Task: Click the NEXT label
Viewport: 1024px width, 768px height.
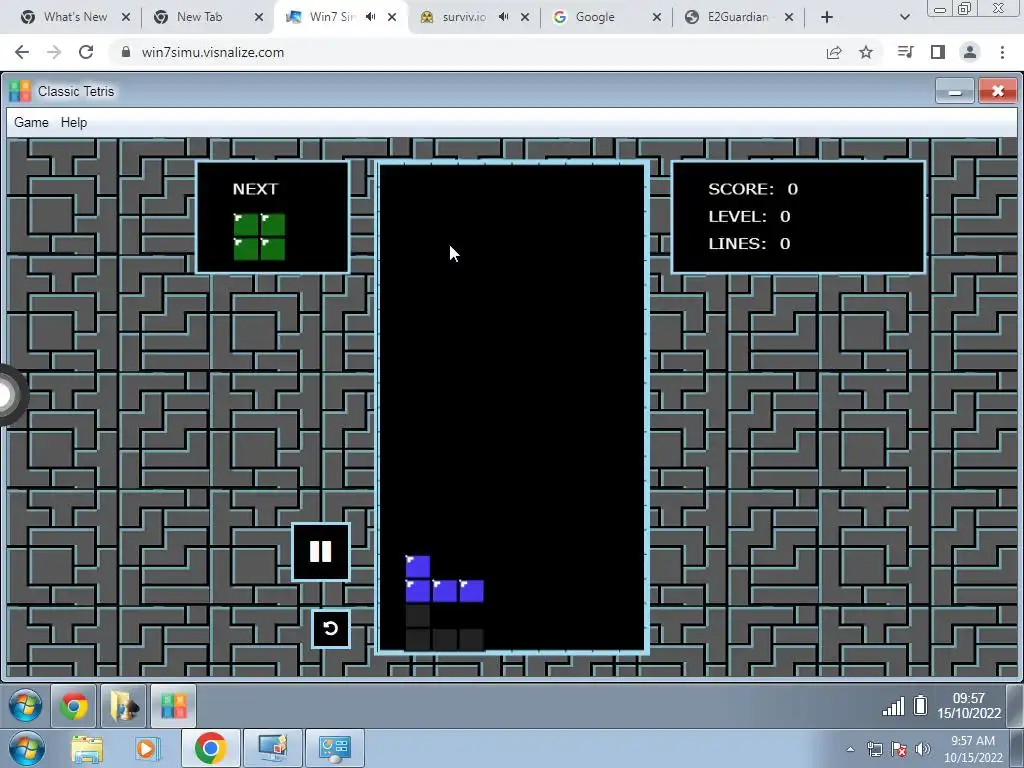Action: (x=255, y=189)
